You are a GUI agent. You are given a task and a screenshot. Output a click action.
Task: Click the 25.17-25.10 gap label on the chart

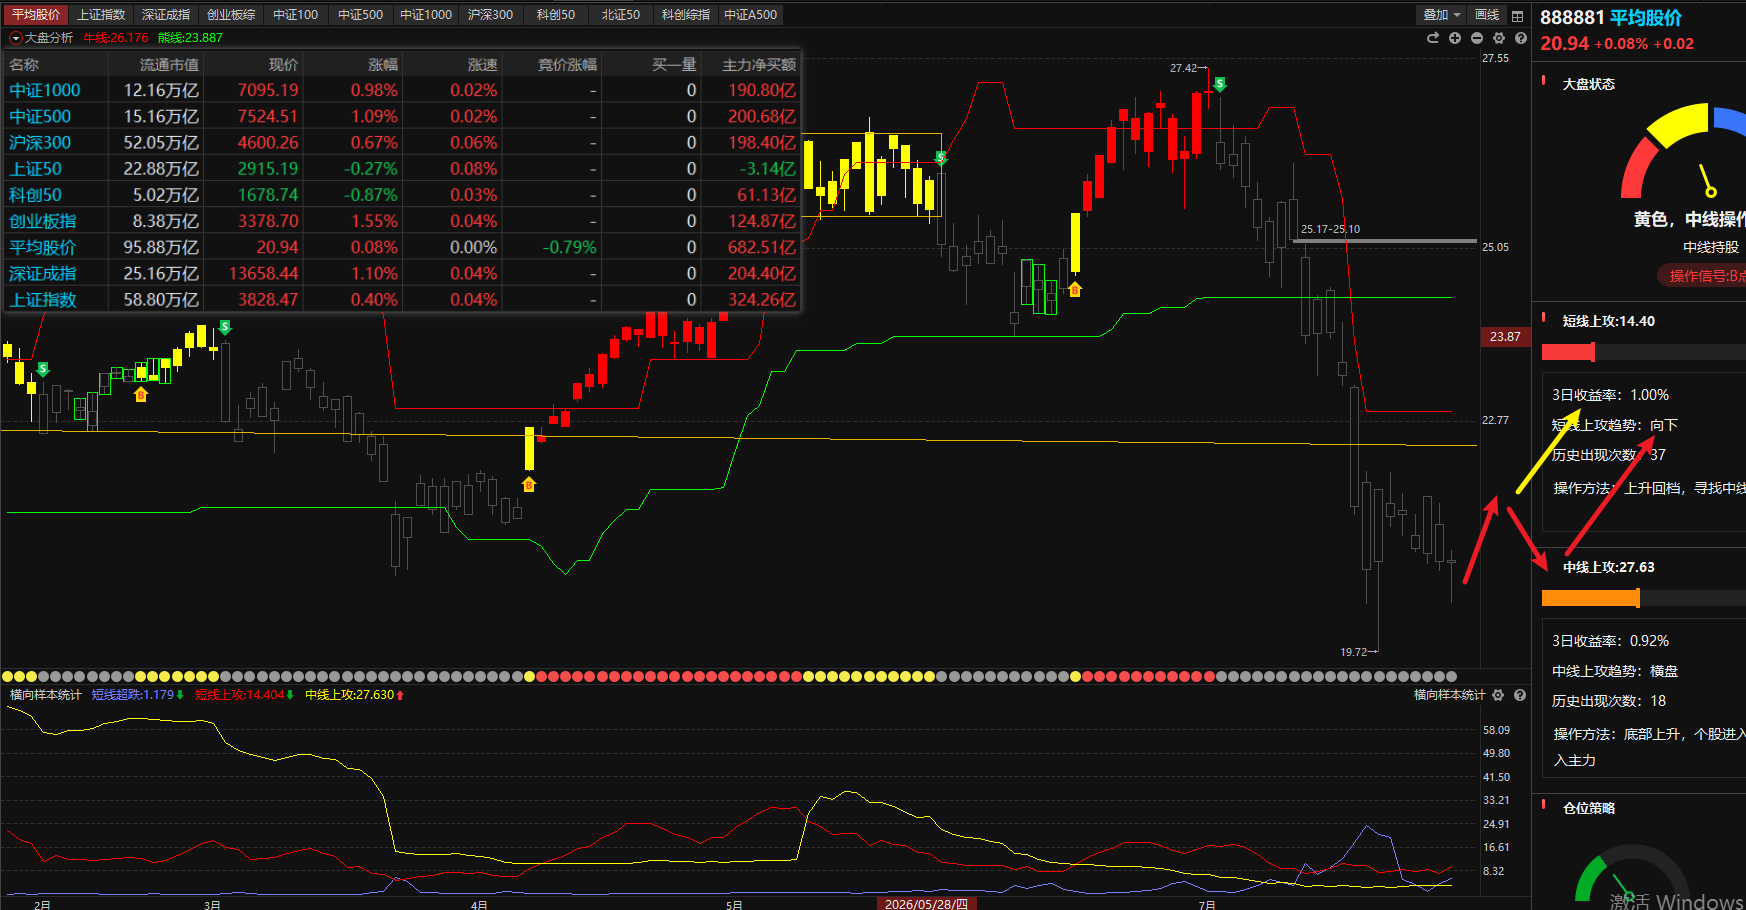1330,229
